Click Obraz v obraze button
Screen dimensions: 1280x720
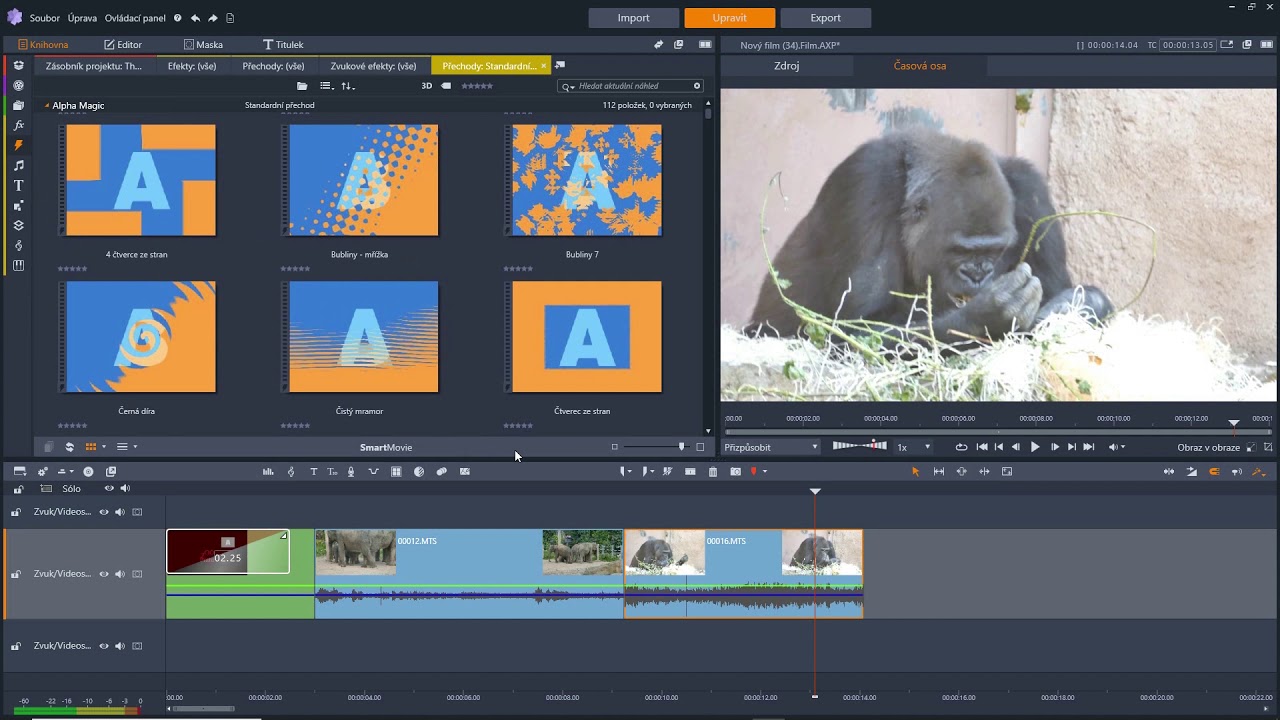click(x=1208, y=447)
